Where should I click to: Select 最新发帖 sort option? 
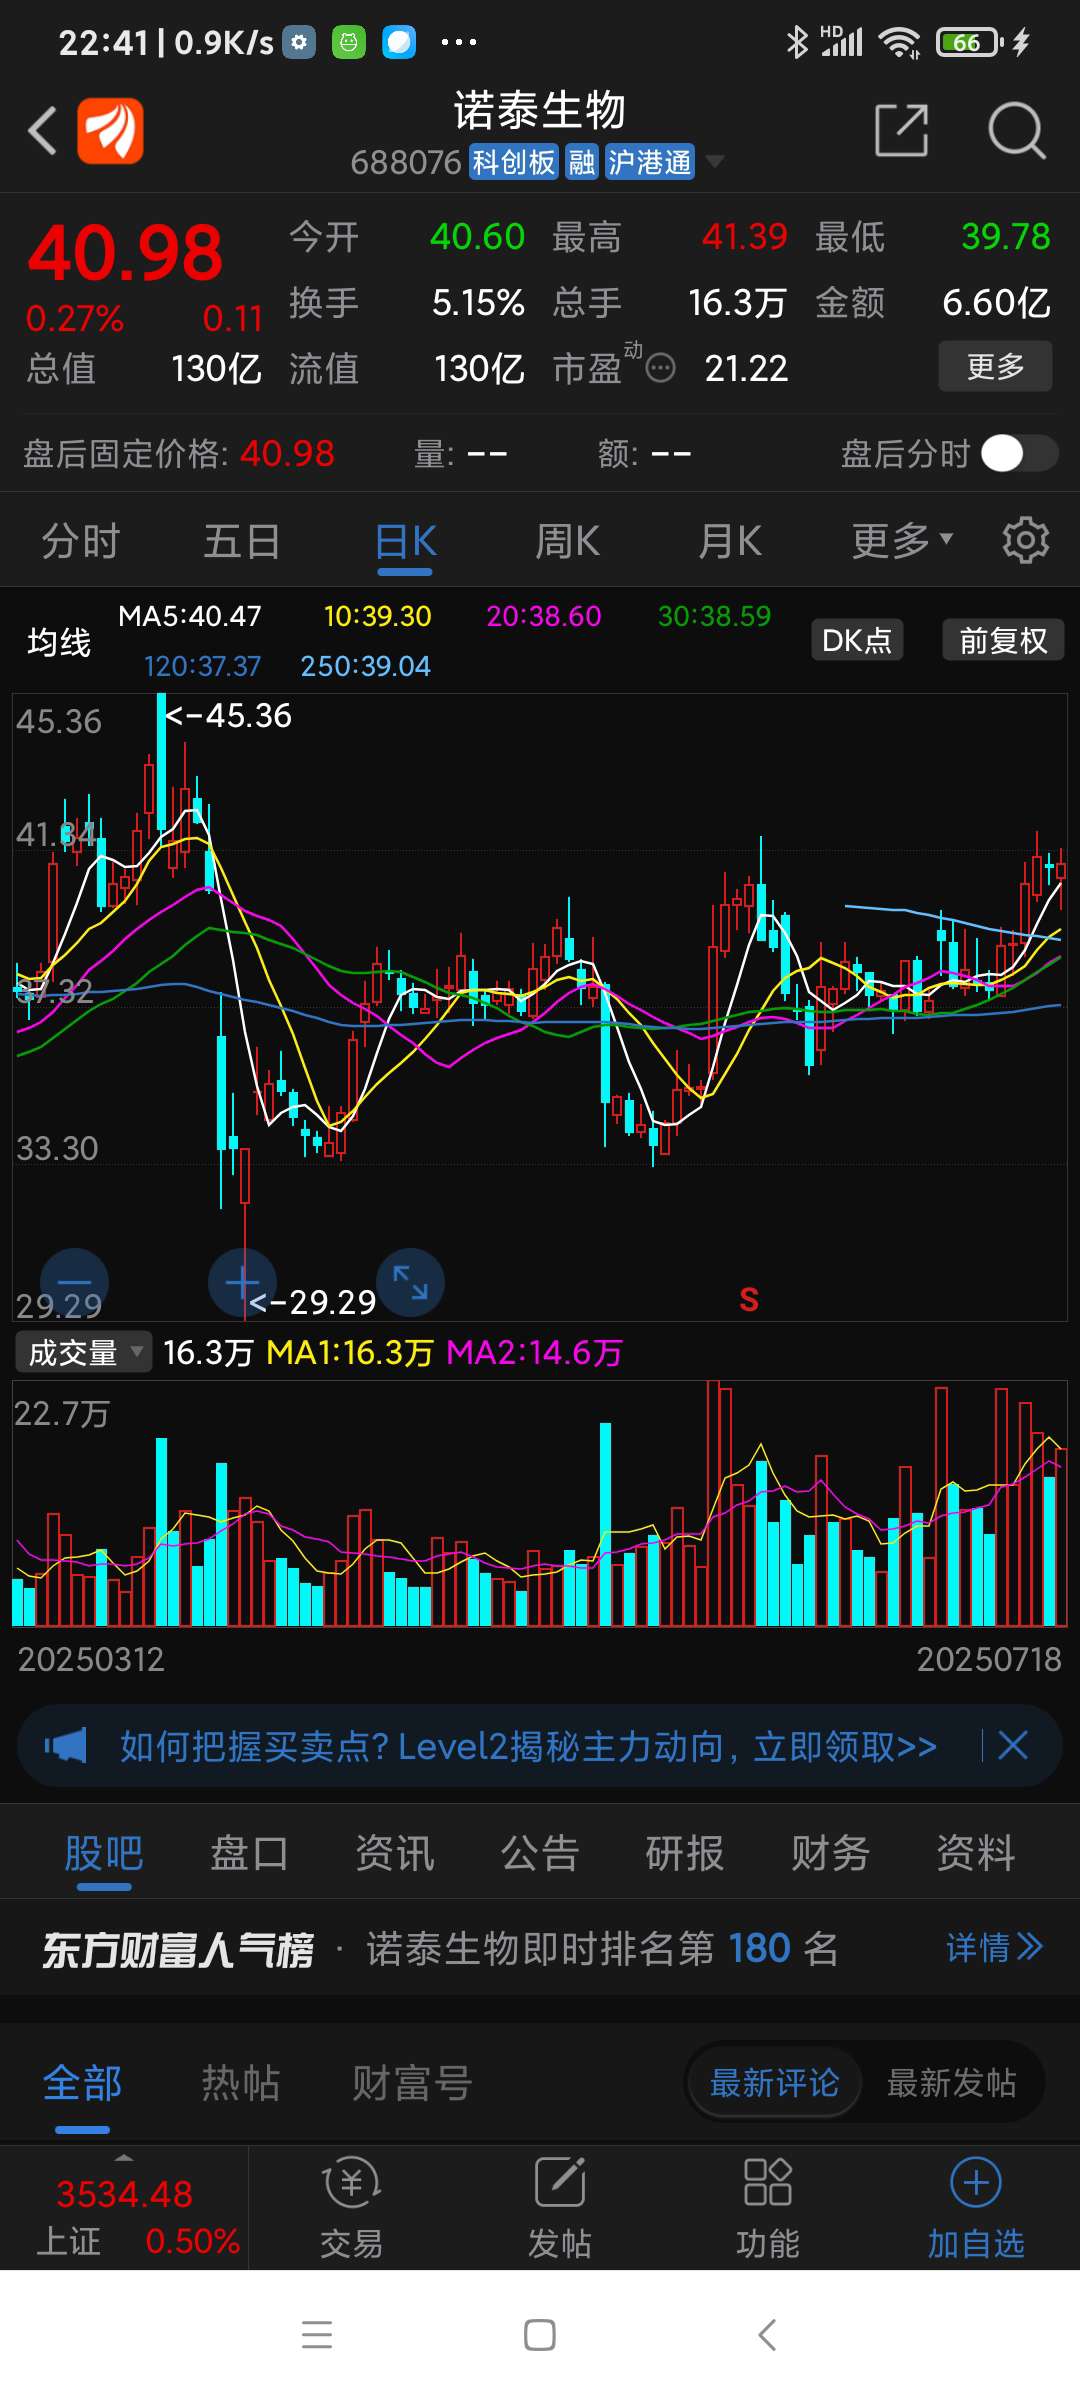(x=952, y=2084)
